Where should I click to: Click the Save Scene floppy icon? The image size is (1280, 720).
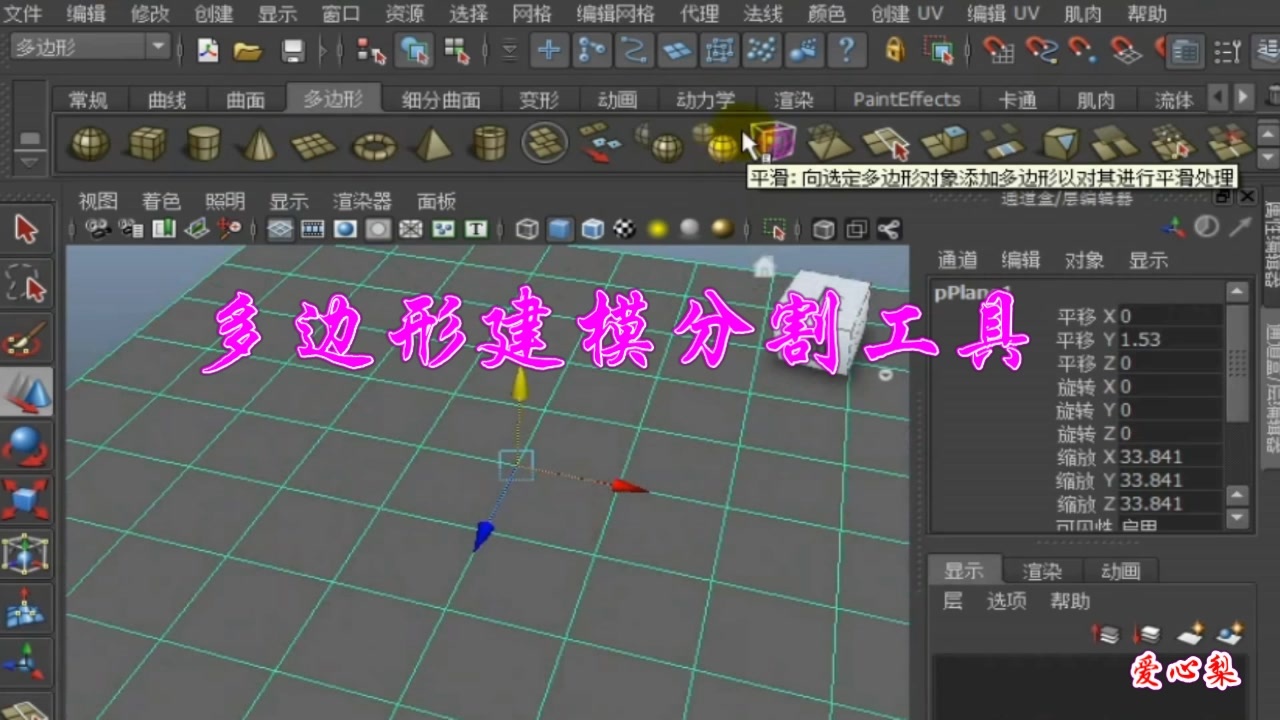point(292,50)
